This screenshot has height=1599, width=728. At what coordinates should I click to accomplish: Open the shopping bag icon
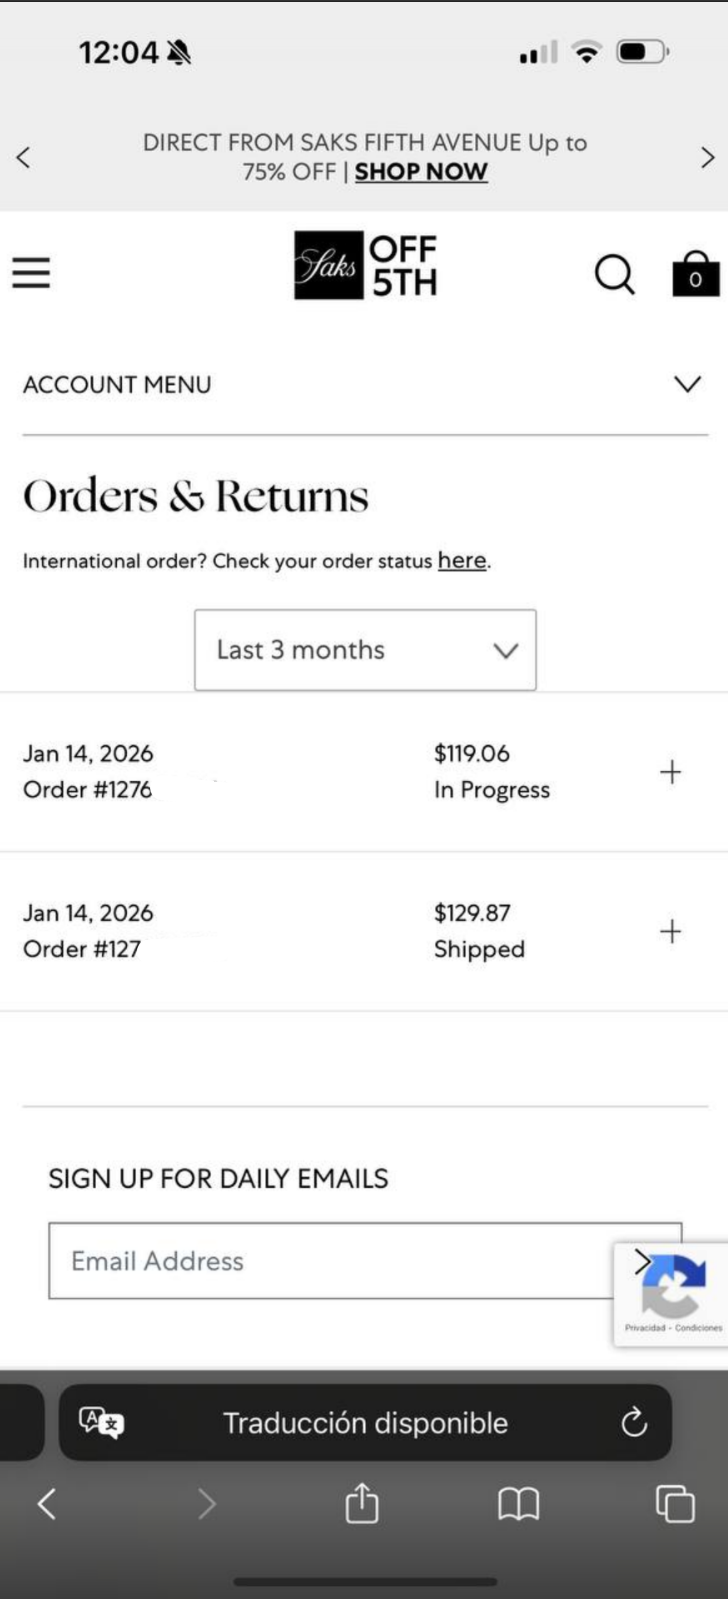tap(695, 274)
